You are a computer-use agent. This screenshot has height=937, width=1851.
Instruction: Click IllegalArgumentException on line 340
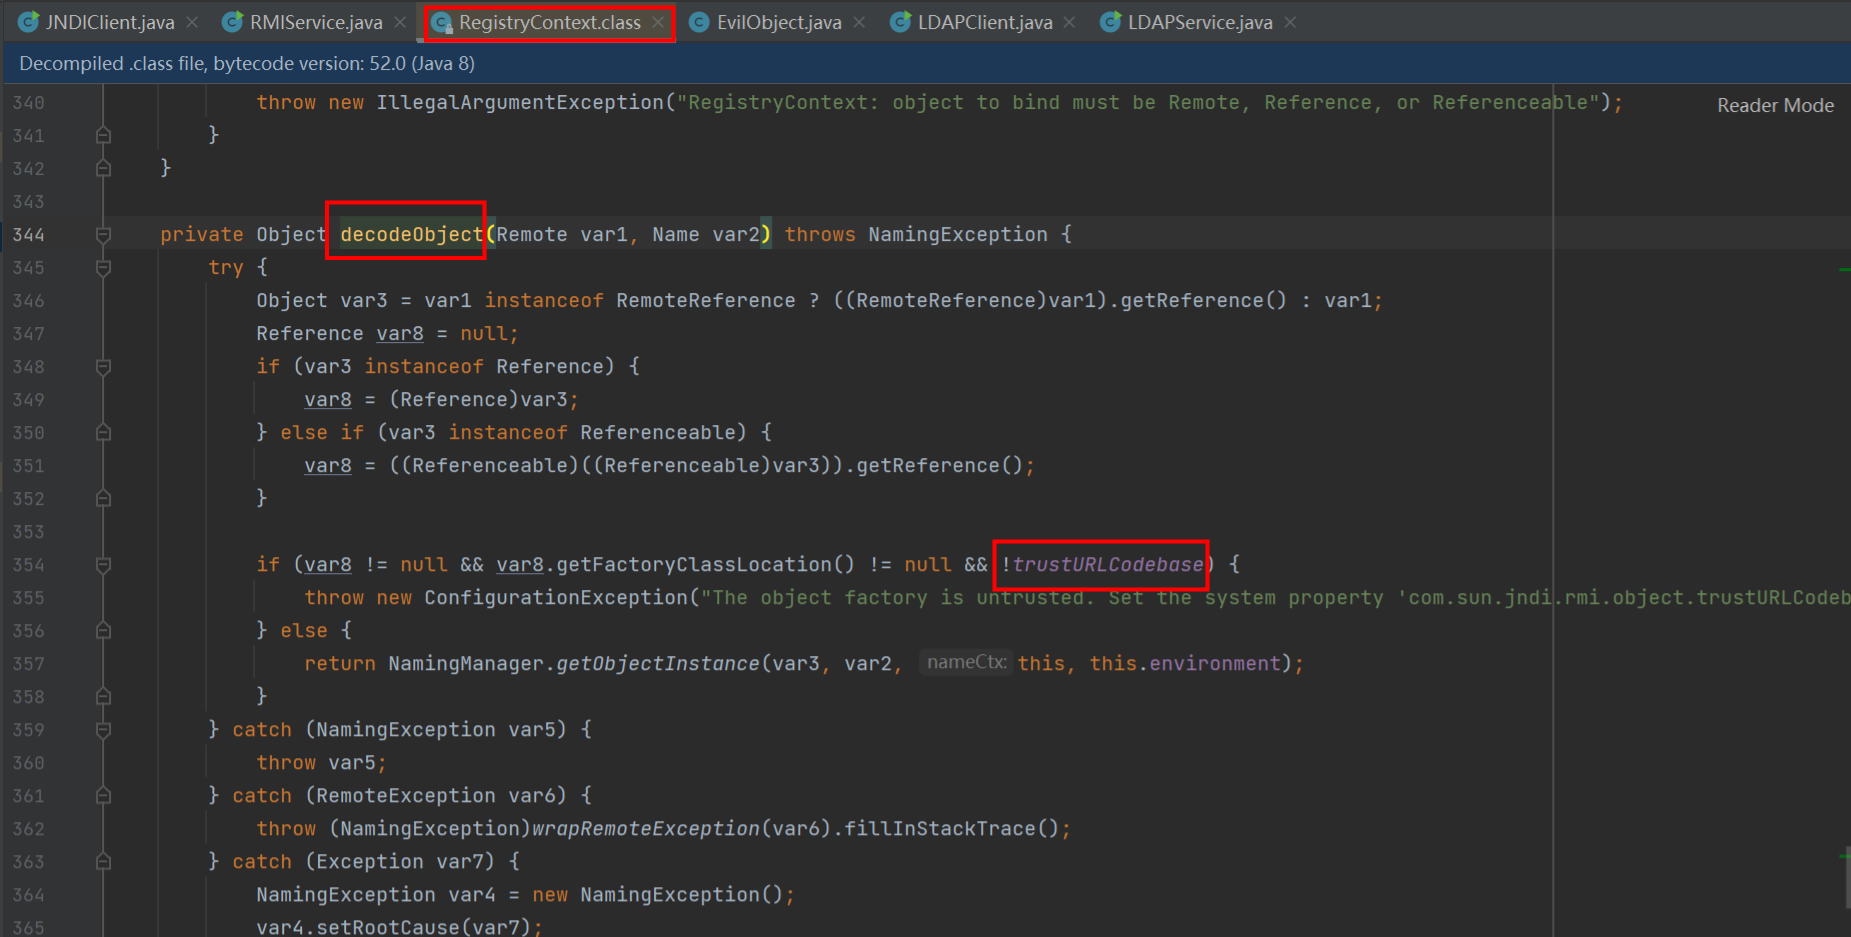520,102
